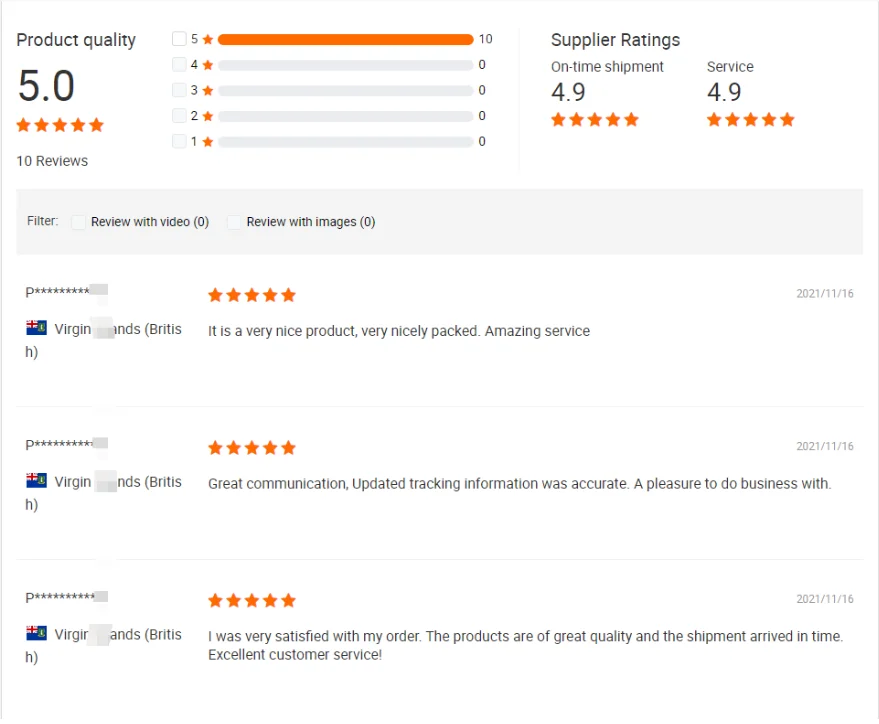Click the empty 4-star rating bar

coord(345,65)
